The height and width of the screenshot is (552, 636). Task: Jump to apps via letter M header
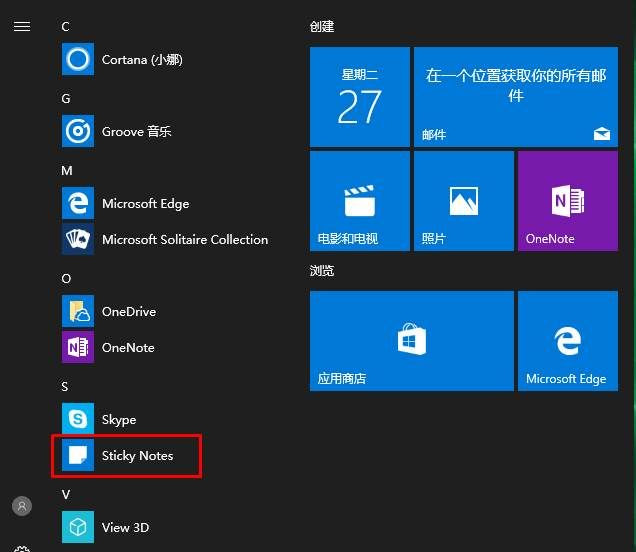pos(67,171)
